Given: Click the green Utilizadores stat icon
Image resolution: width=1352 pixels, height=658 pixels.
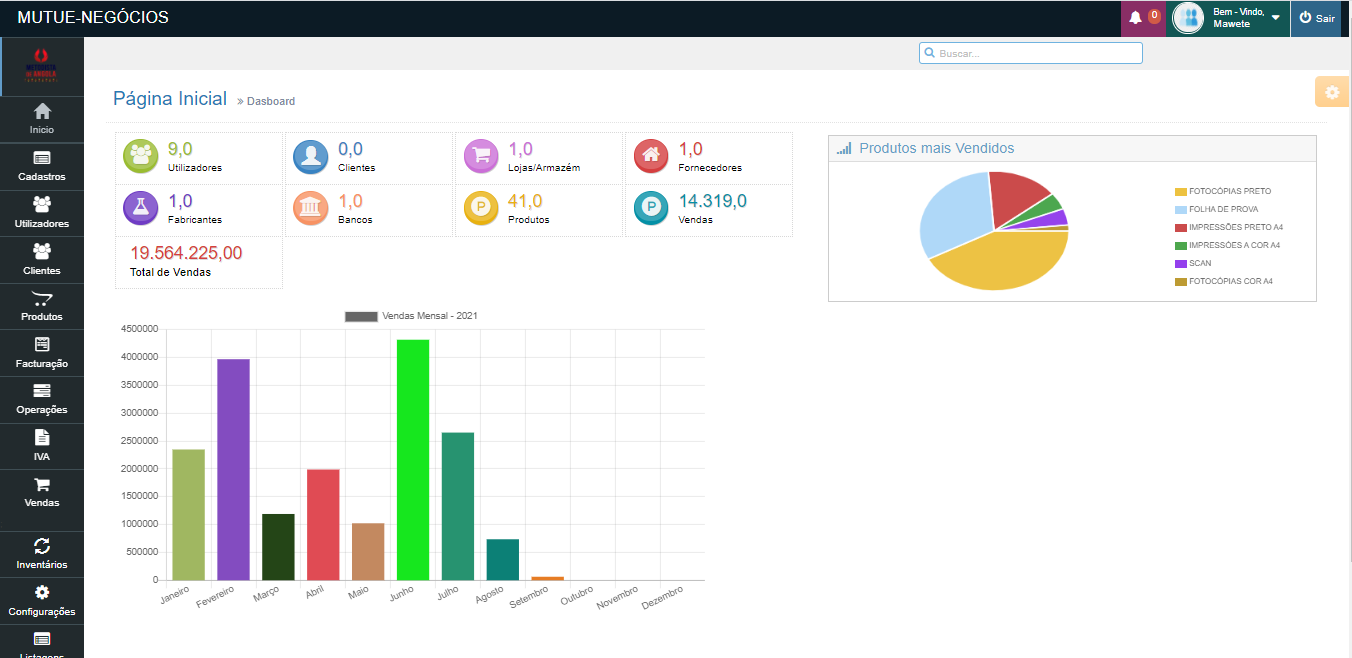Looking at the screenshot, I should click(141, 156).
